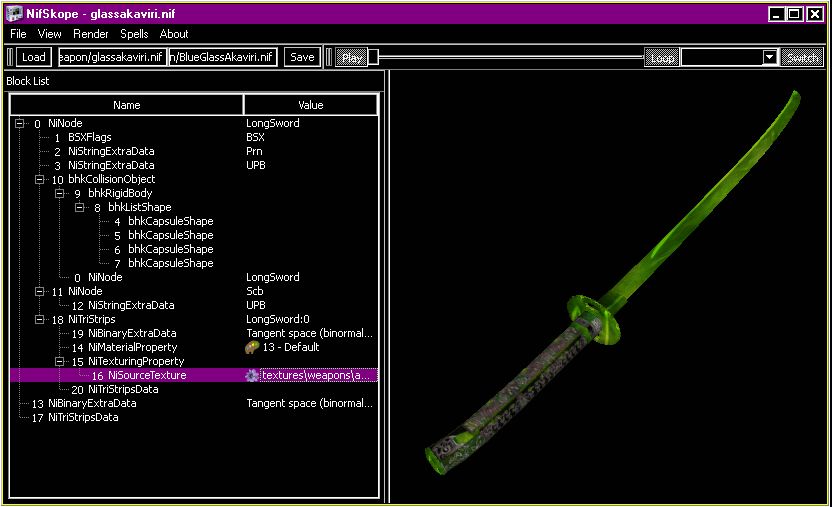Open the Render menu

point(91,34)
